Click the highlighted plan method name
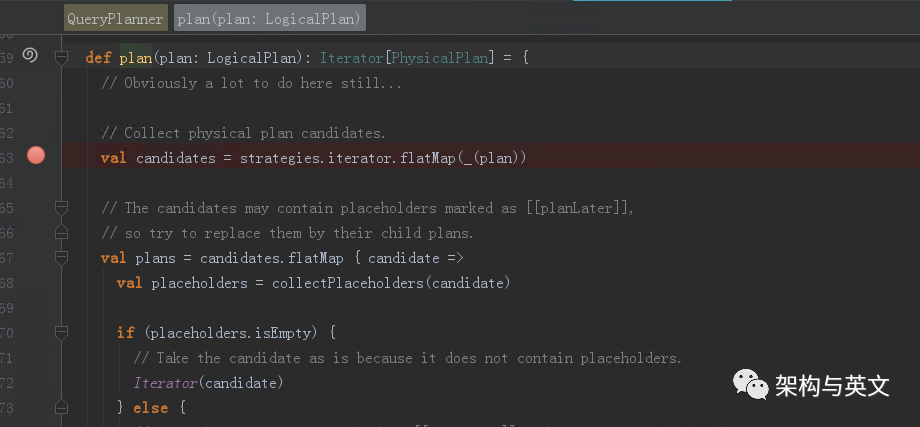920x427 pixels. 134,58
